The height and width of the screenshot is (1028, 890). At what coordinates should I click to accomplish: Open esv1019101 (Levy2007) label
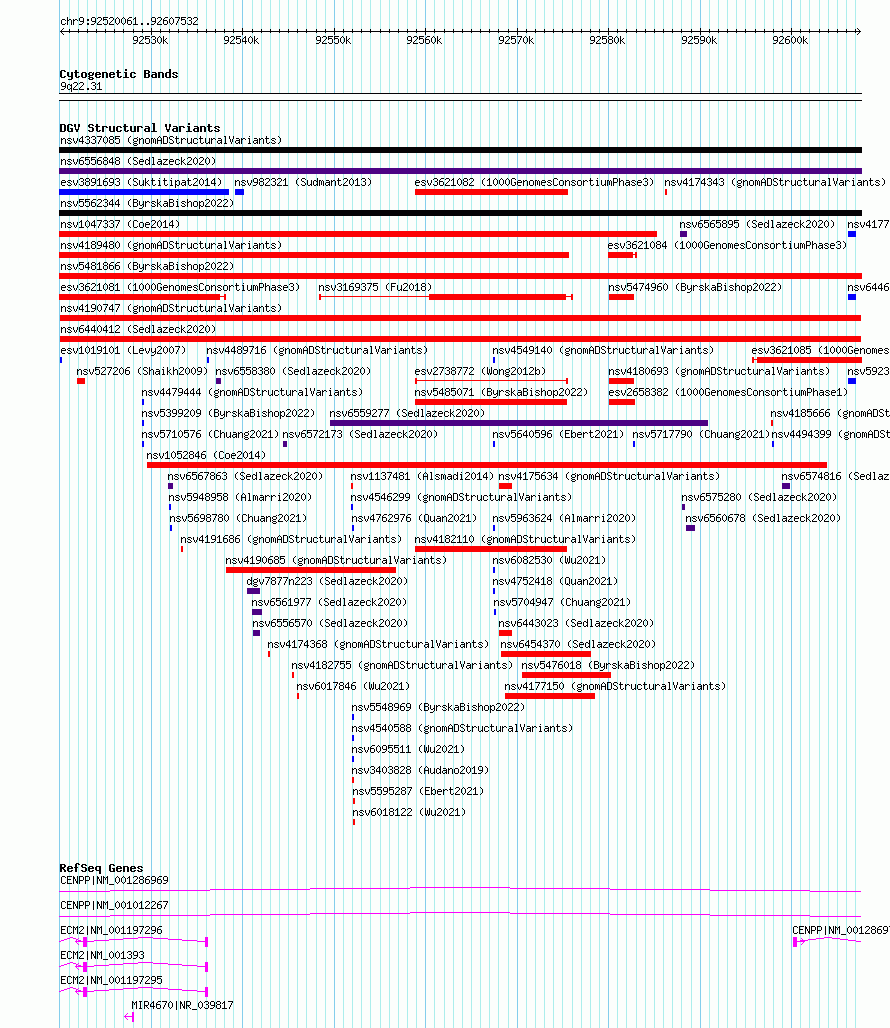pyautogui.click(x=123, y=350)
